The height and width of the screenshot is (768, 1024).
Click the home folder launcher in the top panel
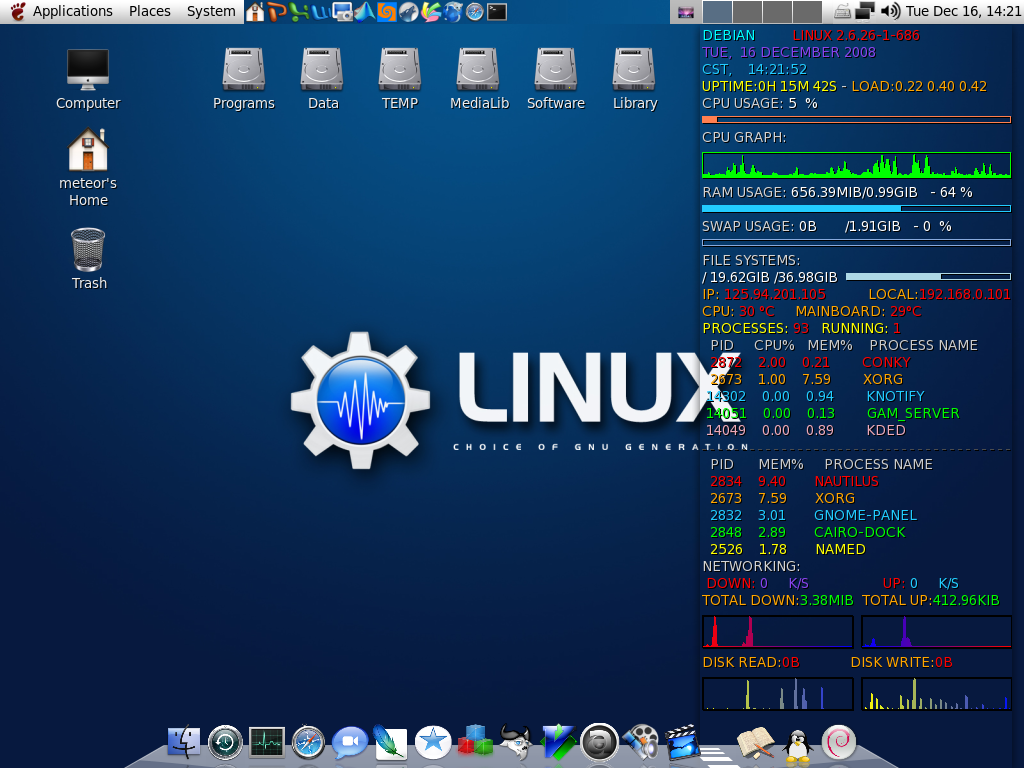pyautogui.click(x=255, y=12)
